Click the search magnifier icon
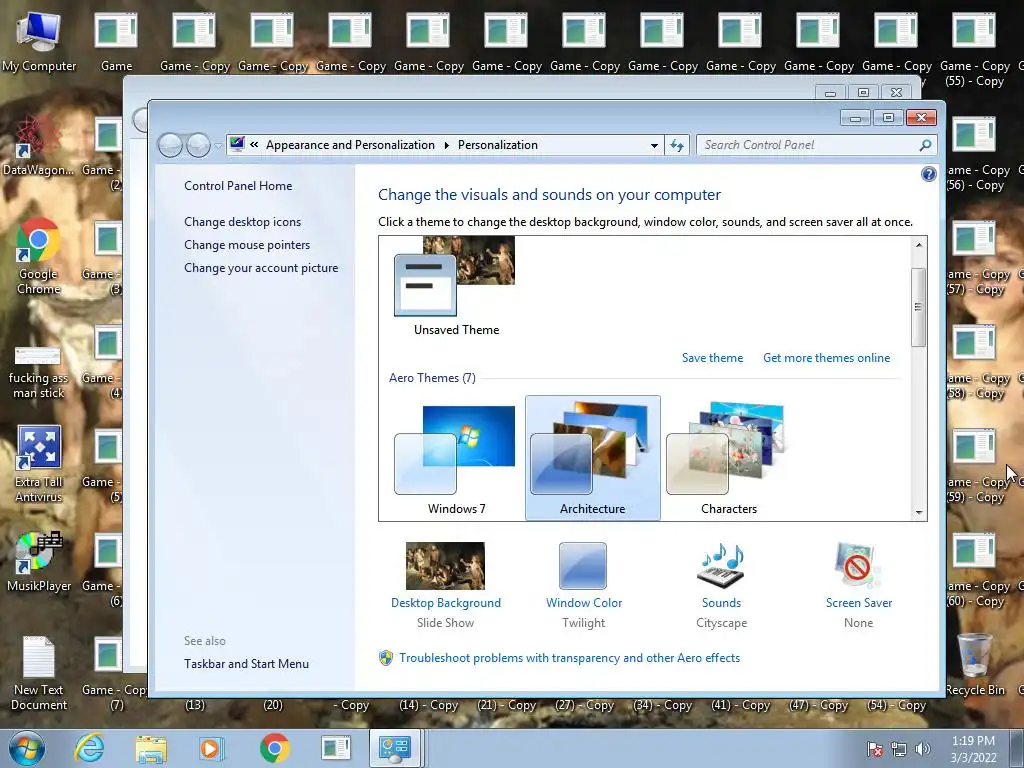The height and width of the screenshot is (768, 1024). (x=925, y=145)
